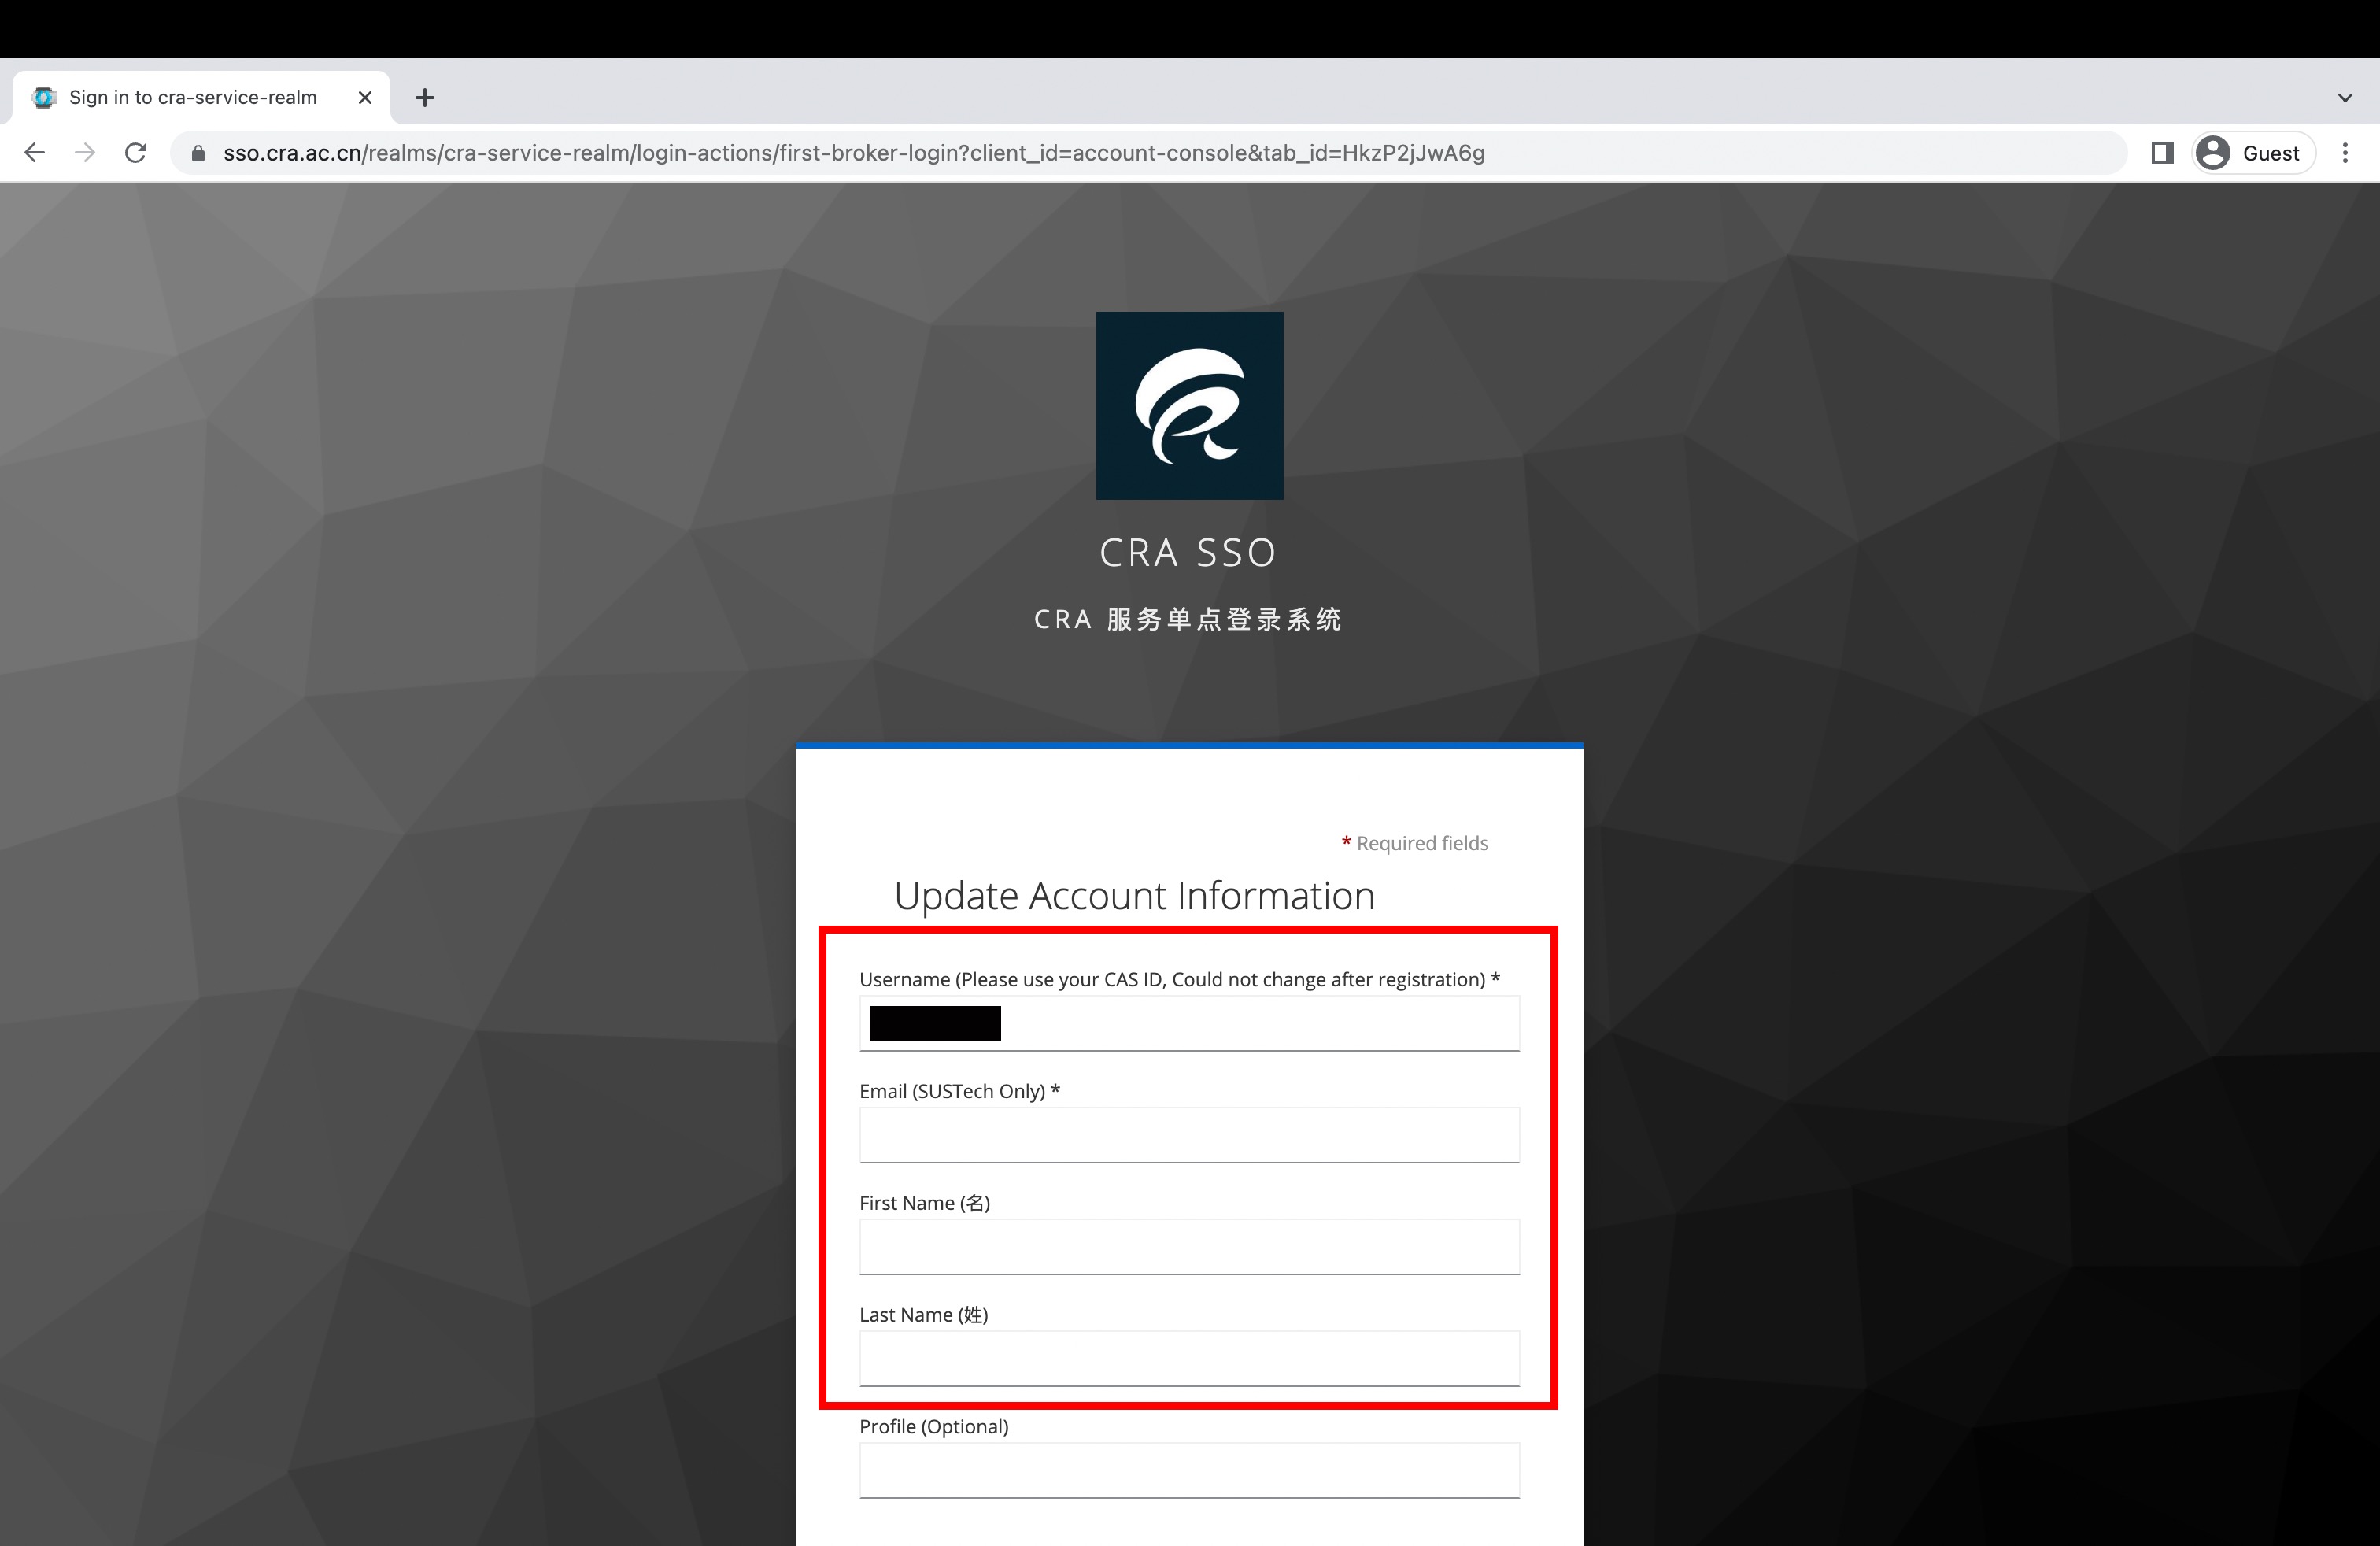Open a new browser tab

click(x=425, y=96)
